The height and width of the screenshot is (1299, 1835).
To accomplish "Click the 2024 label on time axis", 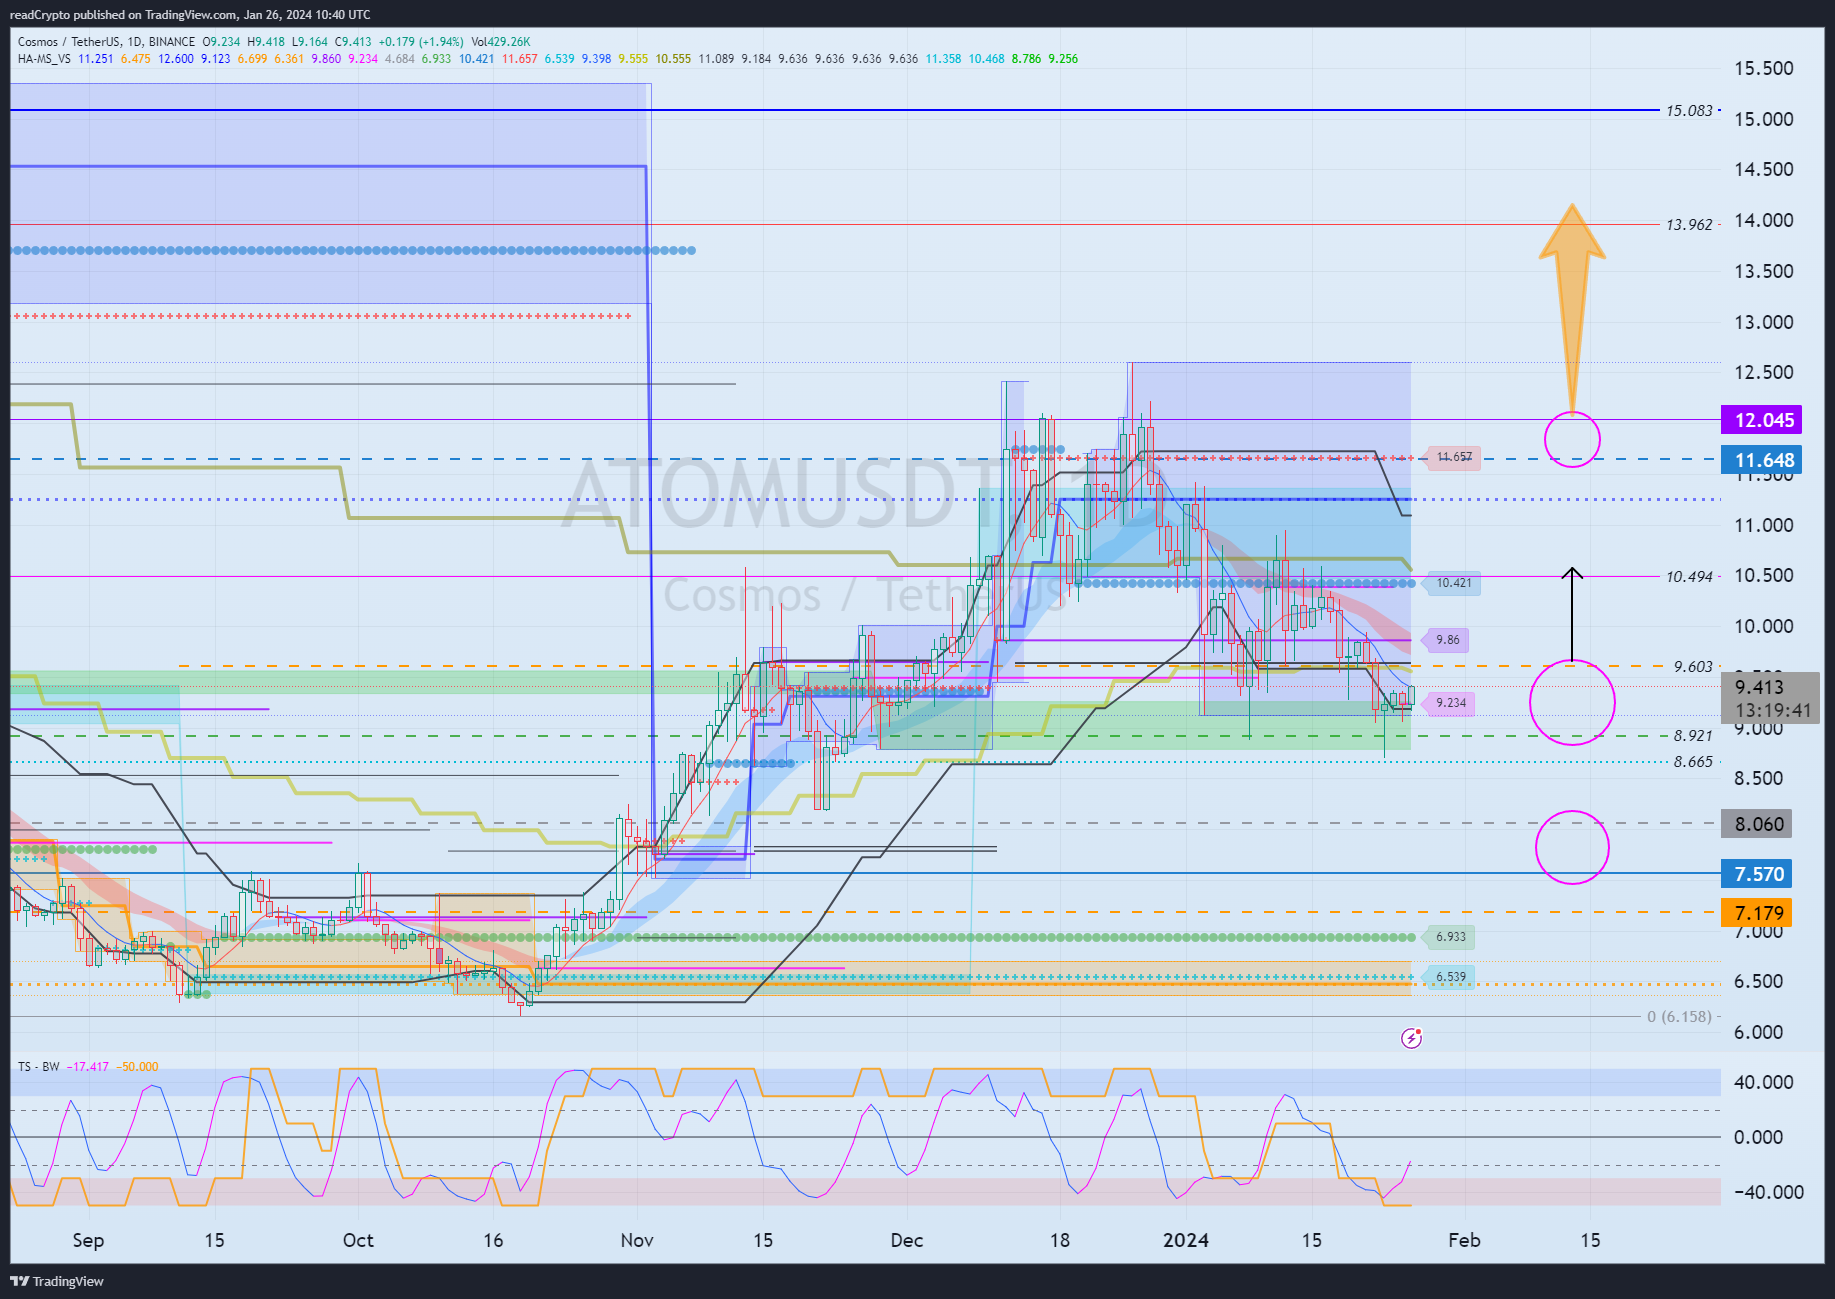I will (x=1186, y=1240).
